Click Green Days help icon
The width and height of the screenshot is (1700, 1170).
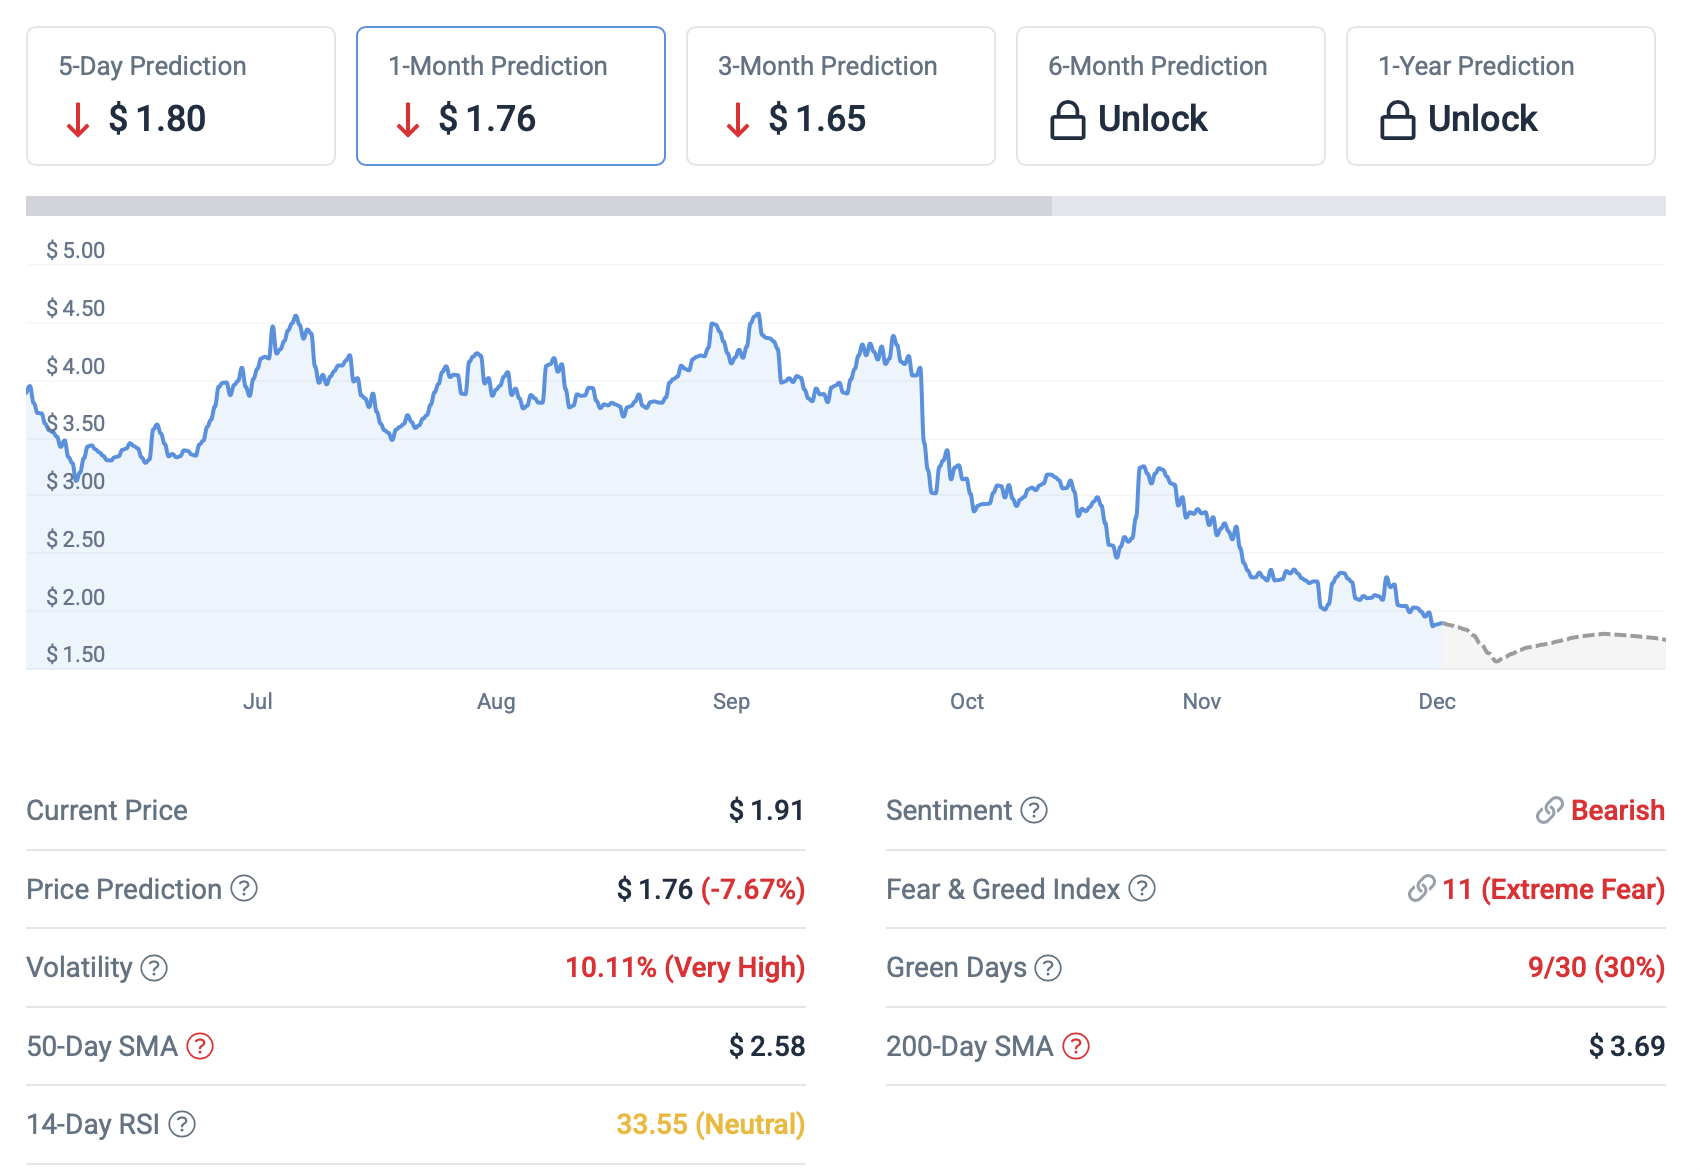pos(1048,968)
